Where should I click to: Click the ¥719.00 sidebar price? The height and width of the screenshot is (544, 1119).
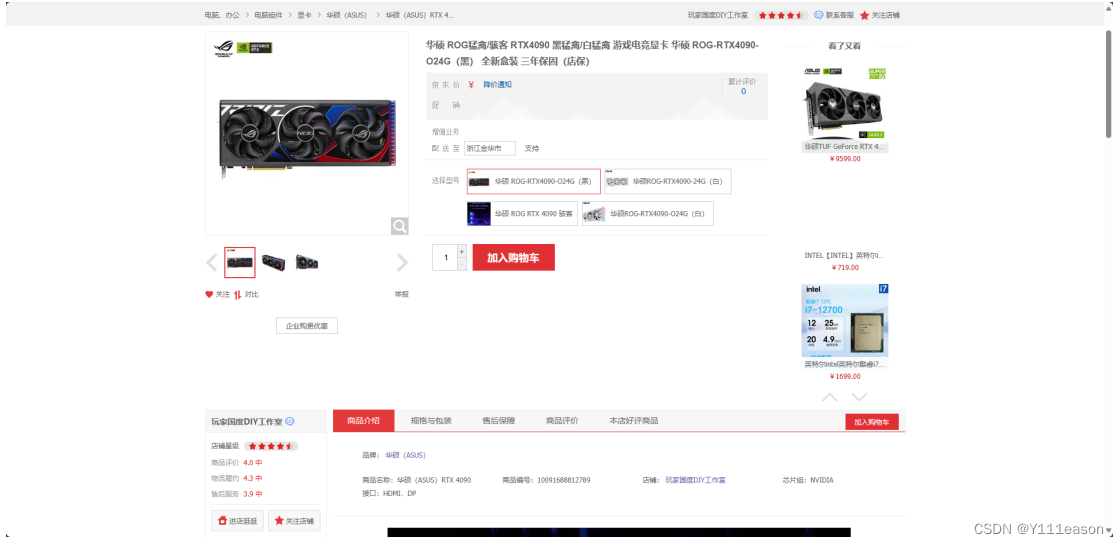845,268
